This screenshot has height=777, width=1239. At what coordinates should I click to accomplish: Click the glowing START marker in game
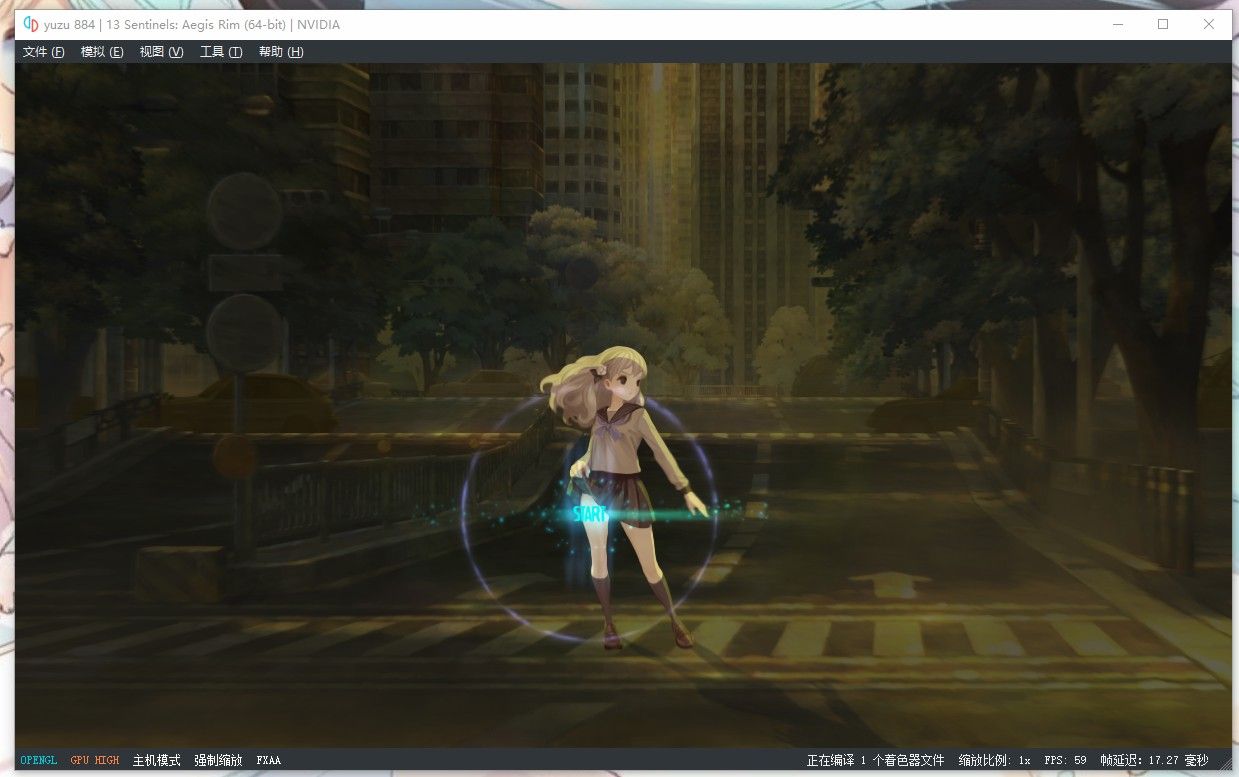pyautogui.click(x=590, y=515)
